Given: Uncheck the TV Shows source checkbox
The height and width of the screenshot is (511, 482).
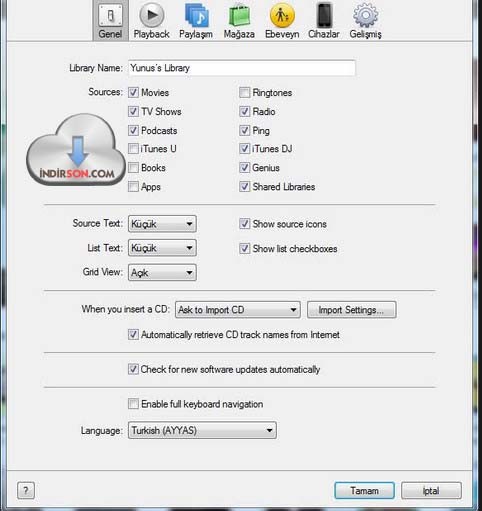Looking at the screenshot, I should click(133, 111).
